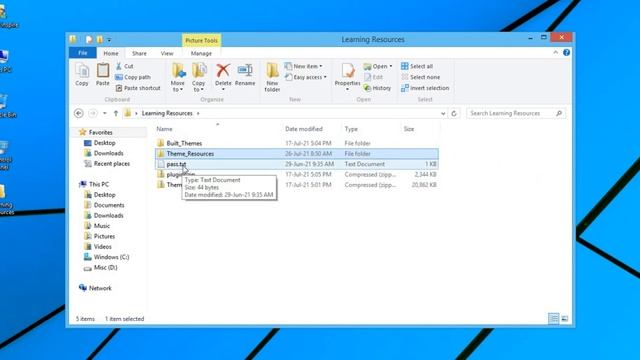
Task: Click the Search Learning Resources box
Action: (x=516, y=113)
